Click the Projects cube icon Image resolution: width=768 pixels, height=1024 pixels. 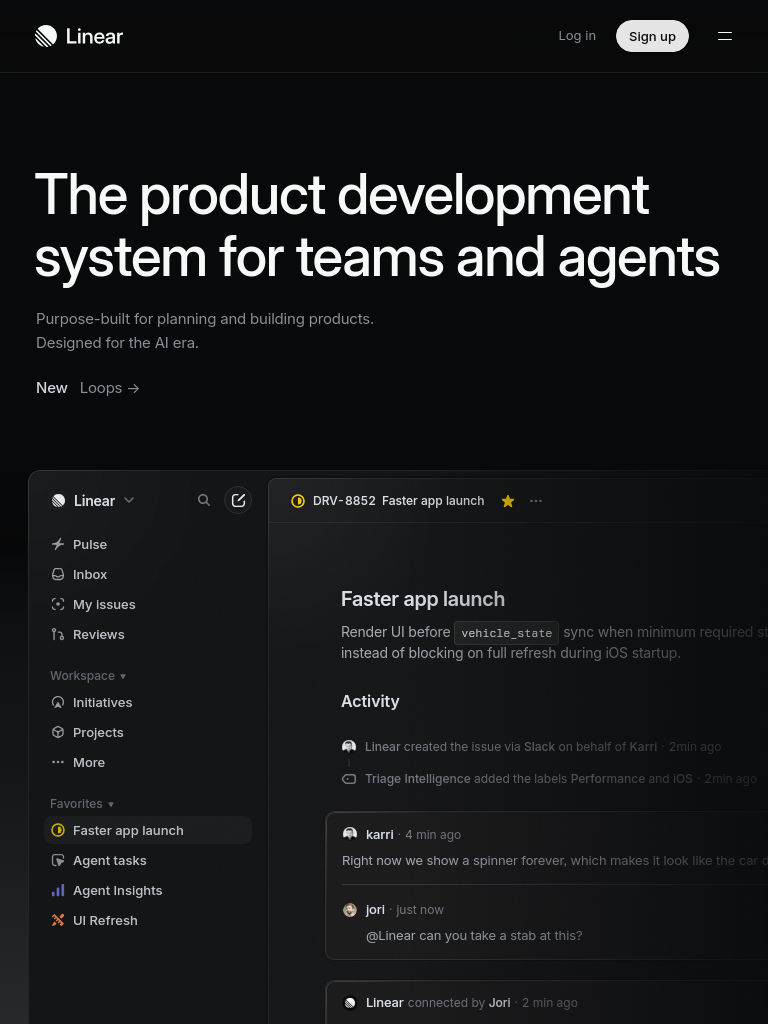click(58, 732)
